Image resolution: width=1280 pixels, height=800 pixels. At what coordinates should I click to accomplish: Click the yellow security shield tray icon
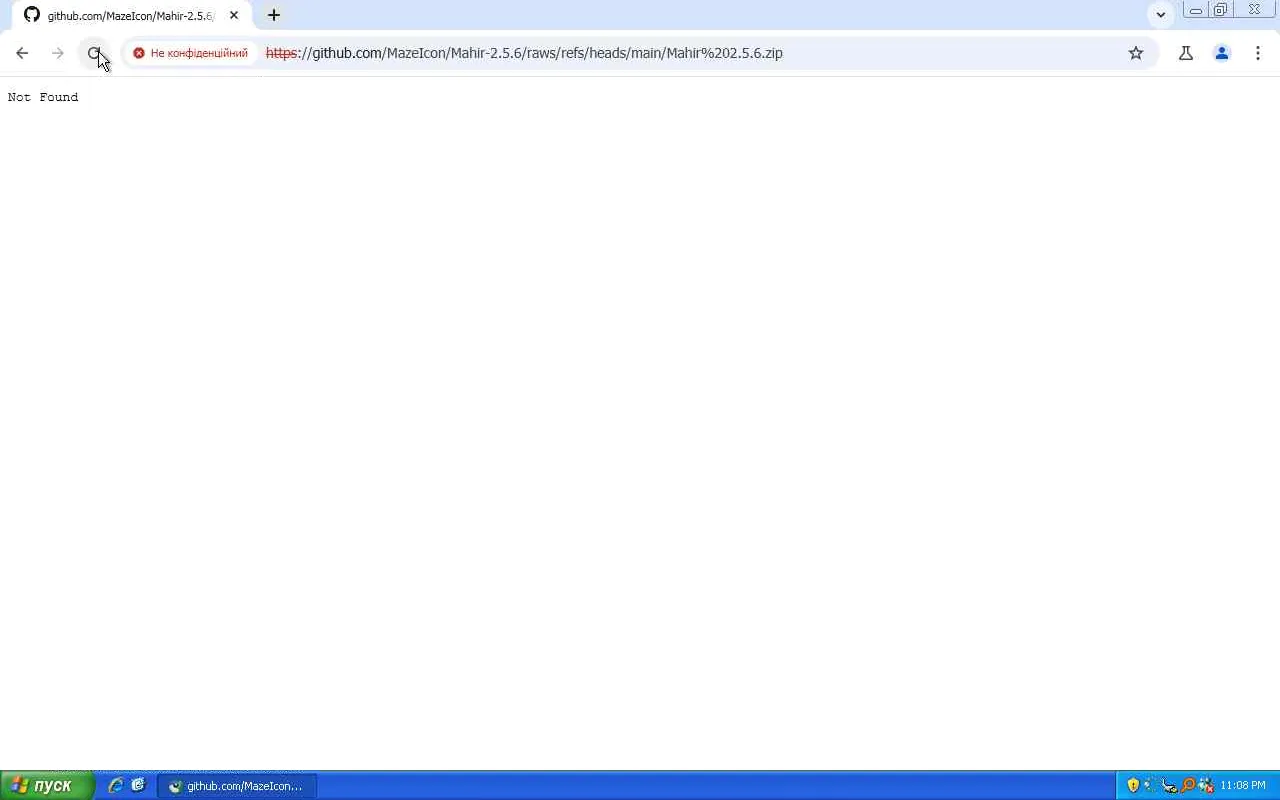[1133, 786]
